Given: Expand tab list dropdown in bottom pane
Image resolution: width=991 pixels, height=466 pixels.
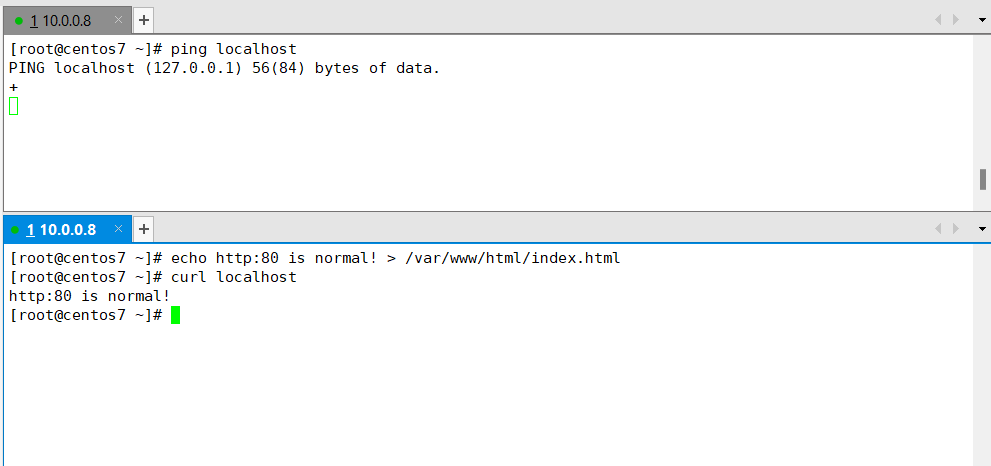Looking at the screenshot, I should (980, 229).
